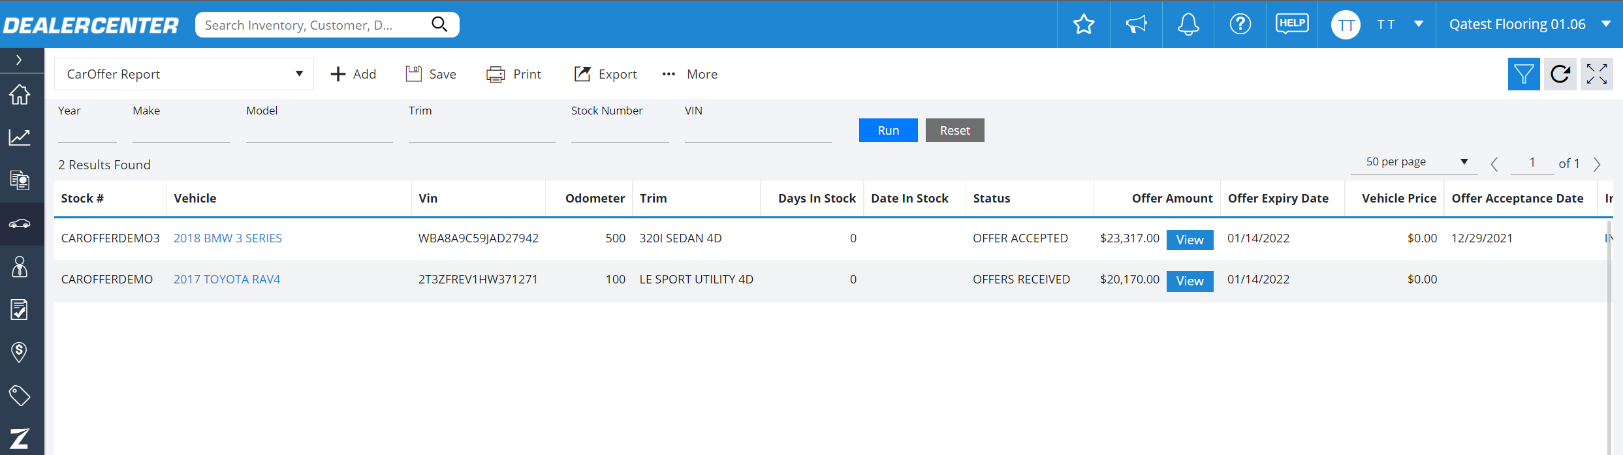Go to previous page arrow
The image size is (1623, 455).
point(1494,164)
